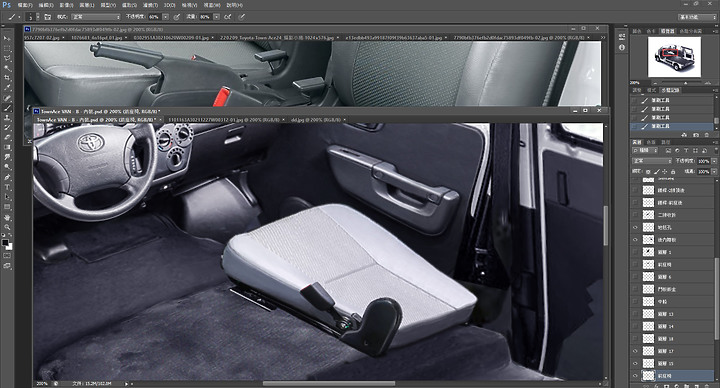
Task: Hide layer 圖層 15
Action: pyautogui.click(x=636, y=364)
